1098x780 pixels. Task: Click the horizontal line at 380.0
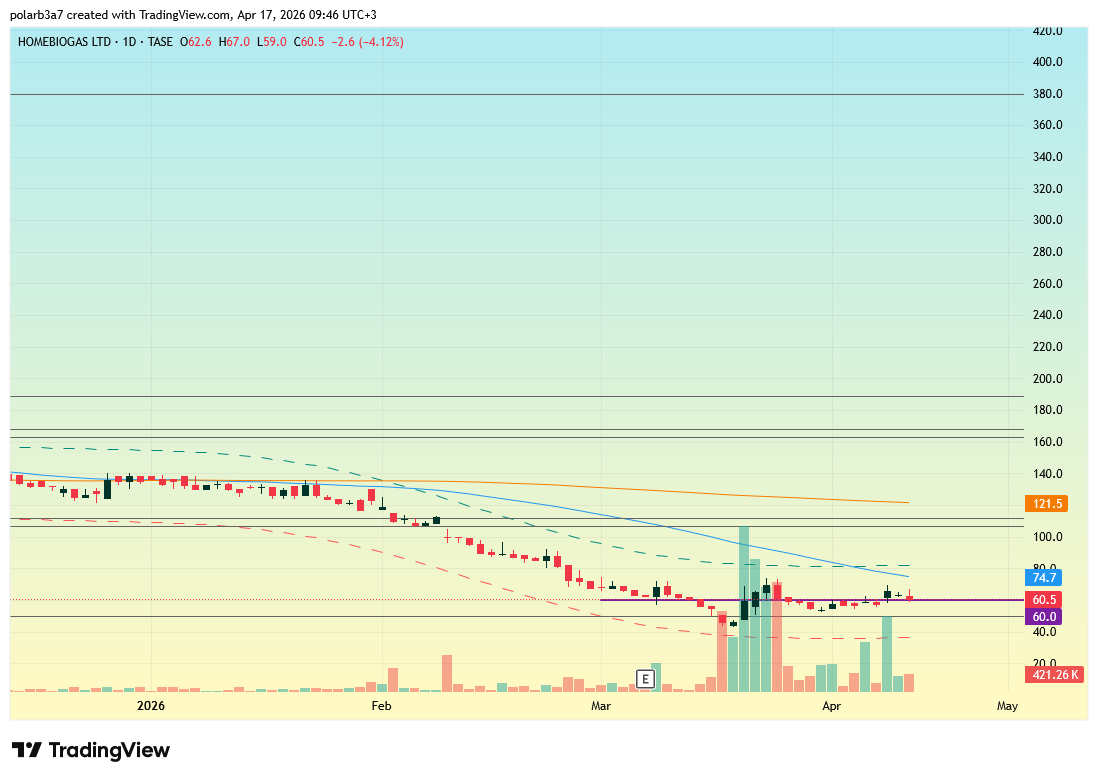[517, 94]
